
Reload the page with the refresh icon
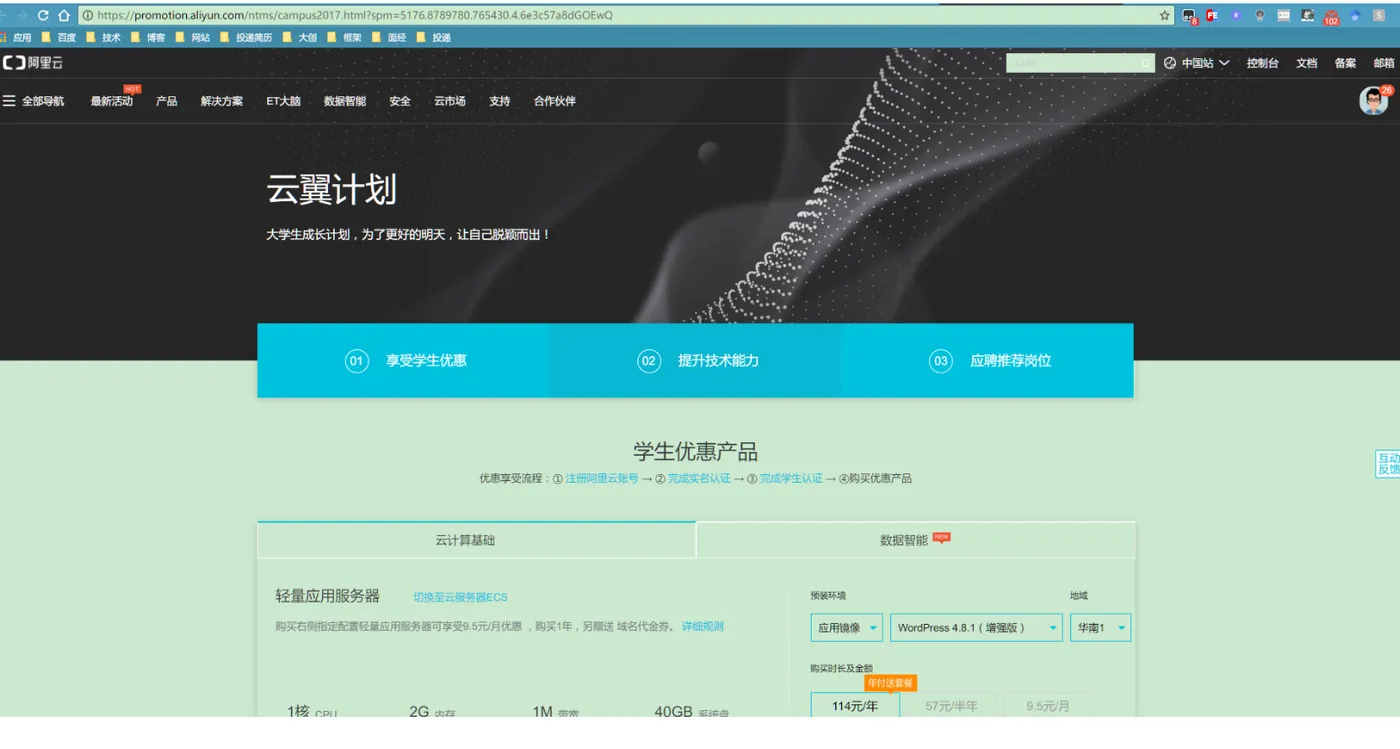click(43, 16)
